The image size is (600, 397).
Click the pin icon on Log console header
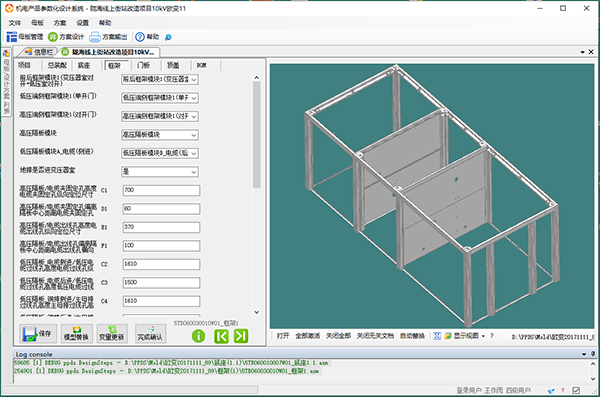pos(593,354)
